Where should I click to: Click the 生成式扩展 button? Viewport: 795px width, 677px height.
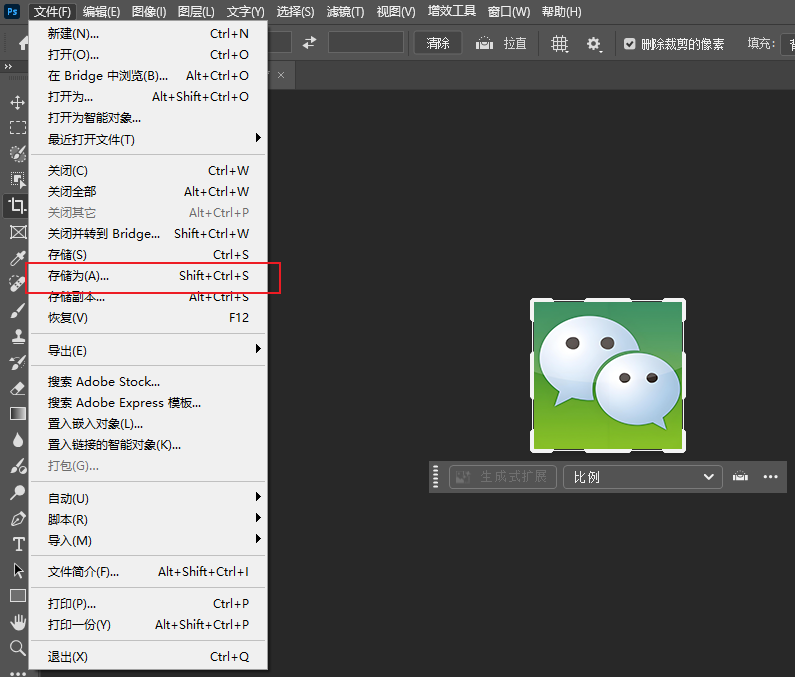coord(503,477)
